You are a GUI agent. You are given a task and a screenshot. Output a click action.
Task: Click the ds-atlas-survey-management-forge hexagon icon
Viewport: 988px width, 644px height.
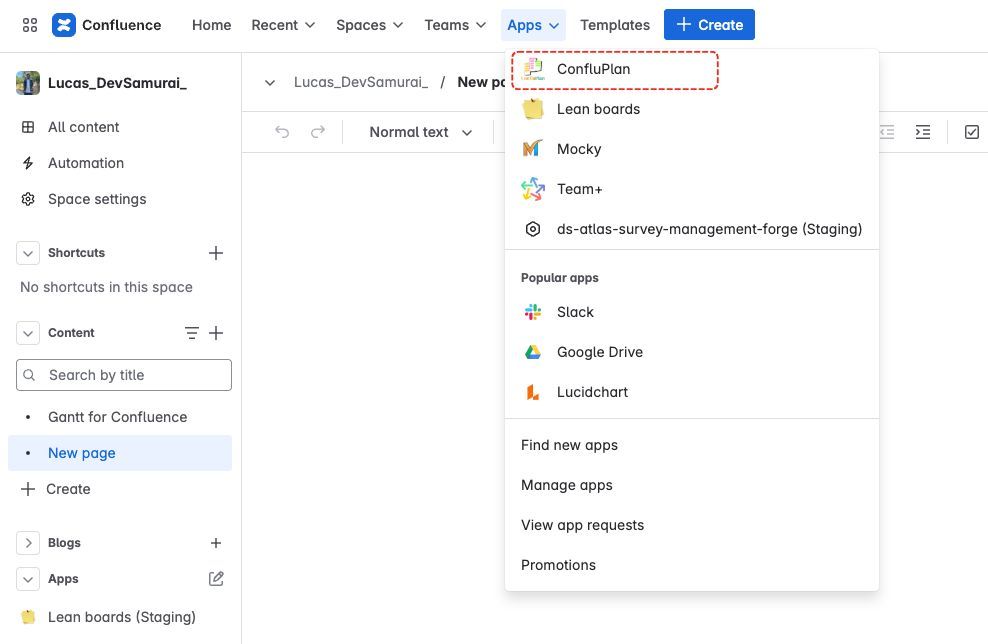click(x=533, y=229)
